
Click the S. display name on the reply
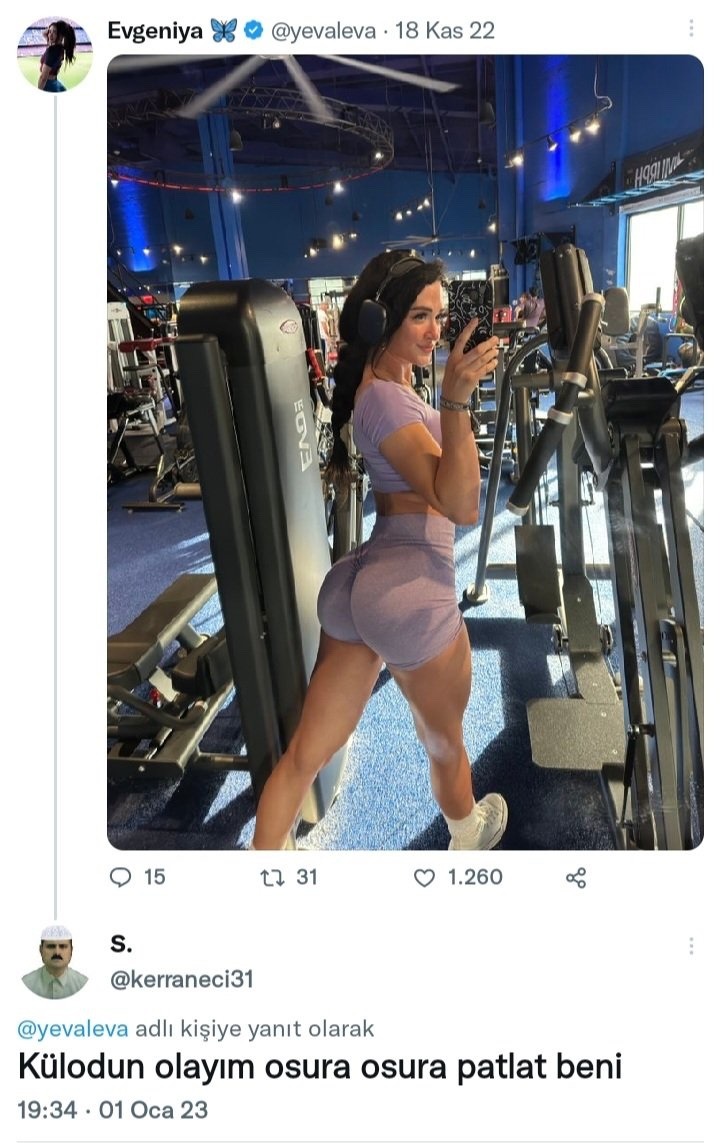121,943
